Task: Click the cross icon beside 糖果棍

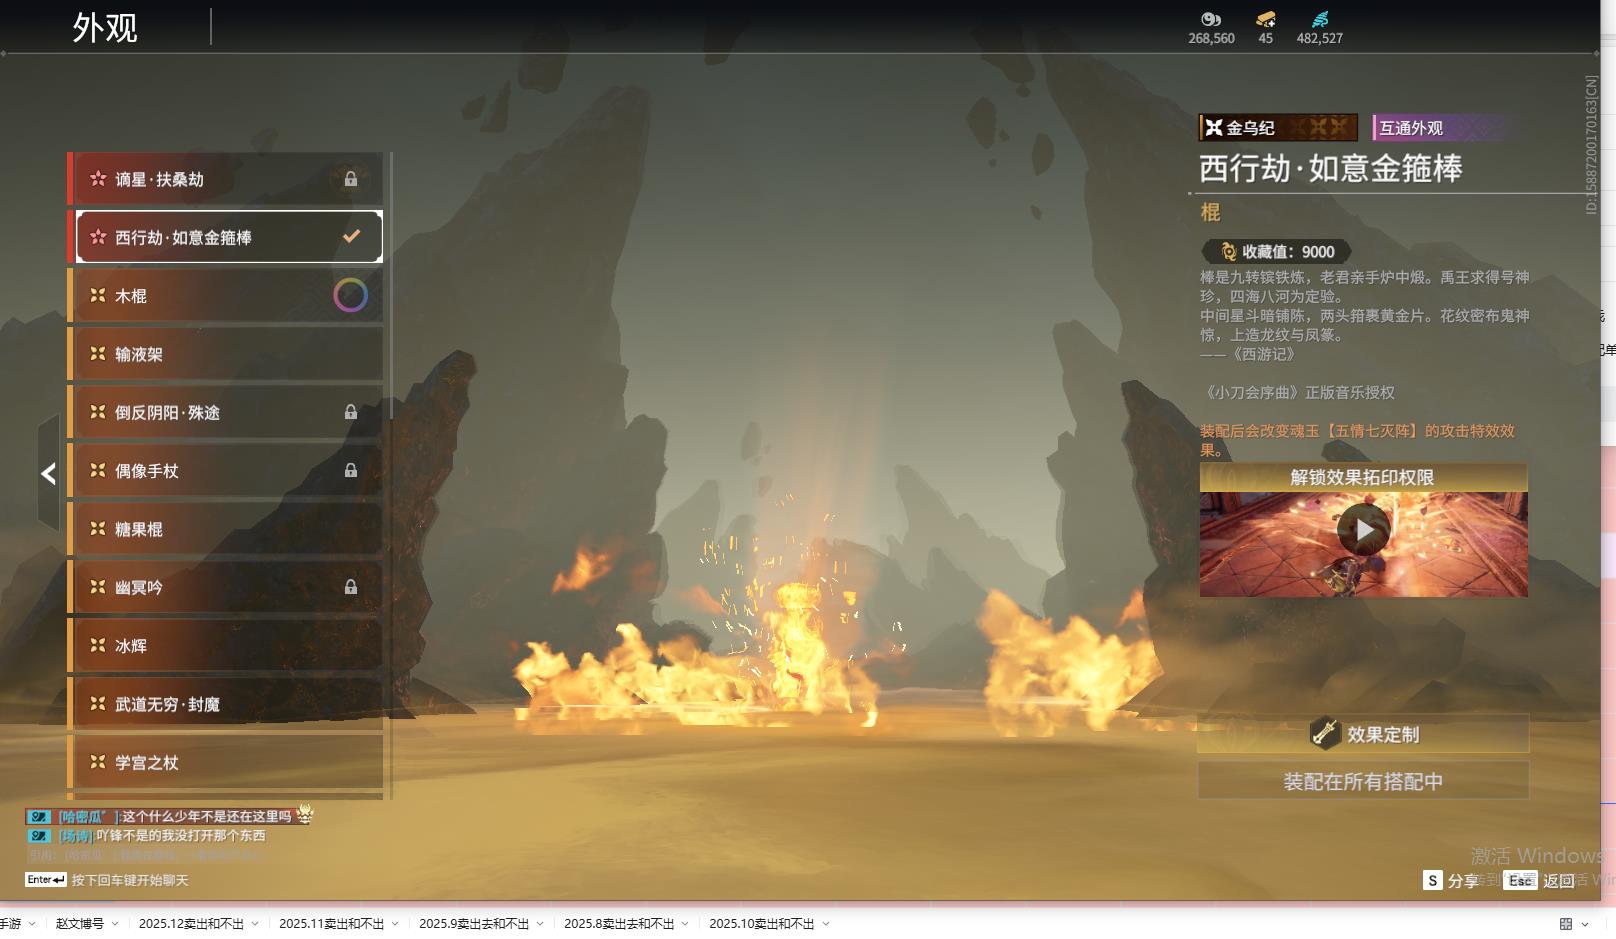Action: coord(98,528)
